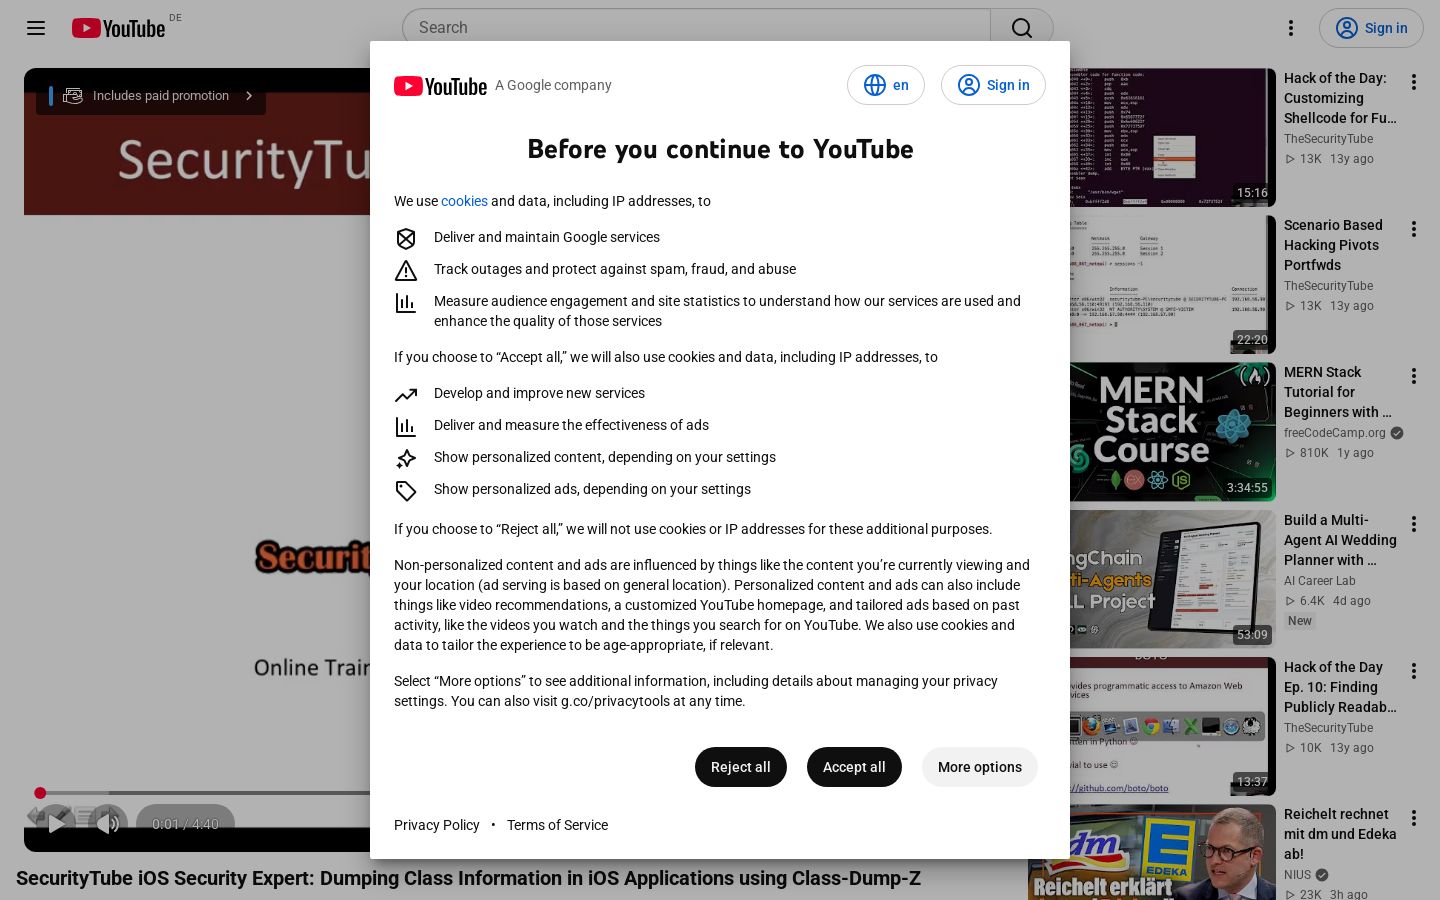The width and height of the screenshot is (1440, 900).
Task: Click title 'Hack of the Day Ep. 10'
Action: [x=1340, y=687]
